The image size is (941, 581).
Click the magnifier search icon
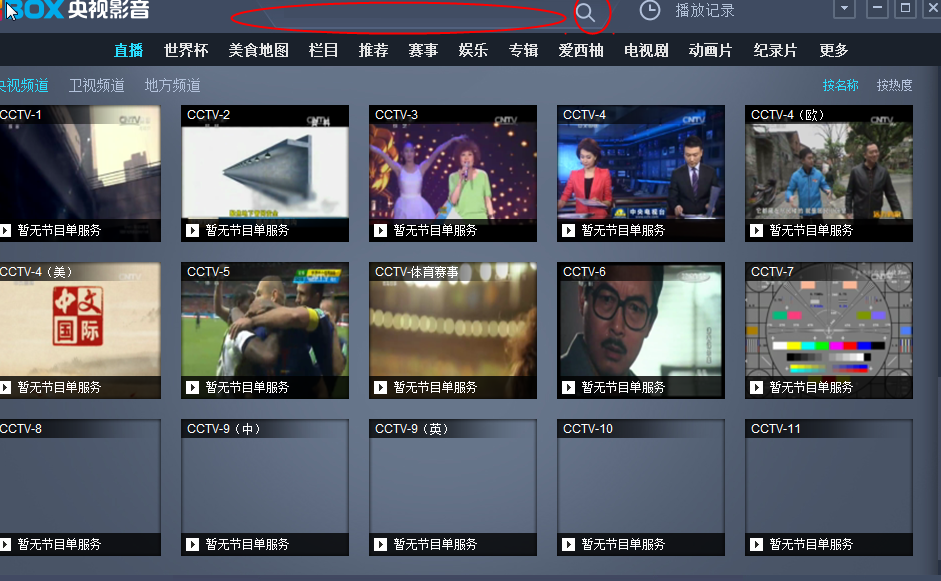pyautogui.click(x=586, y=12)
